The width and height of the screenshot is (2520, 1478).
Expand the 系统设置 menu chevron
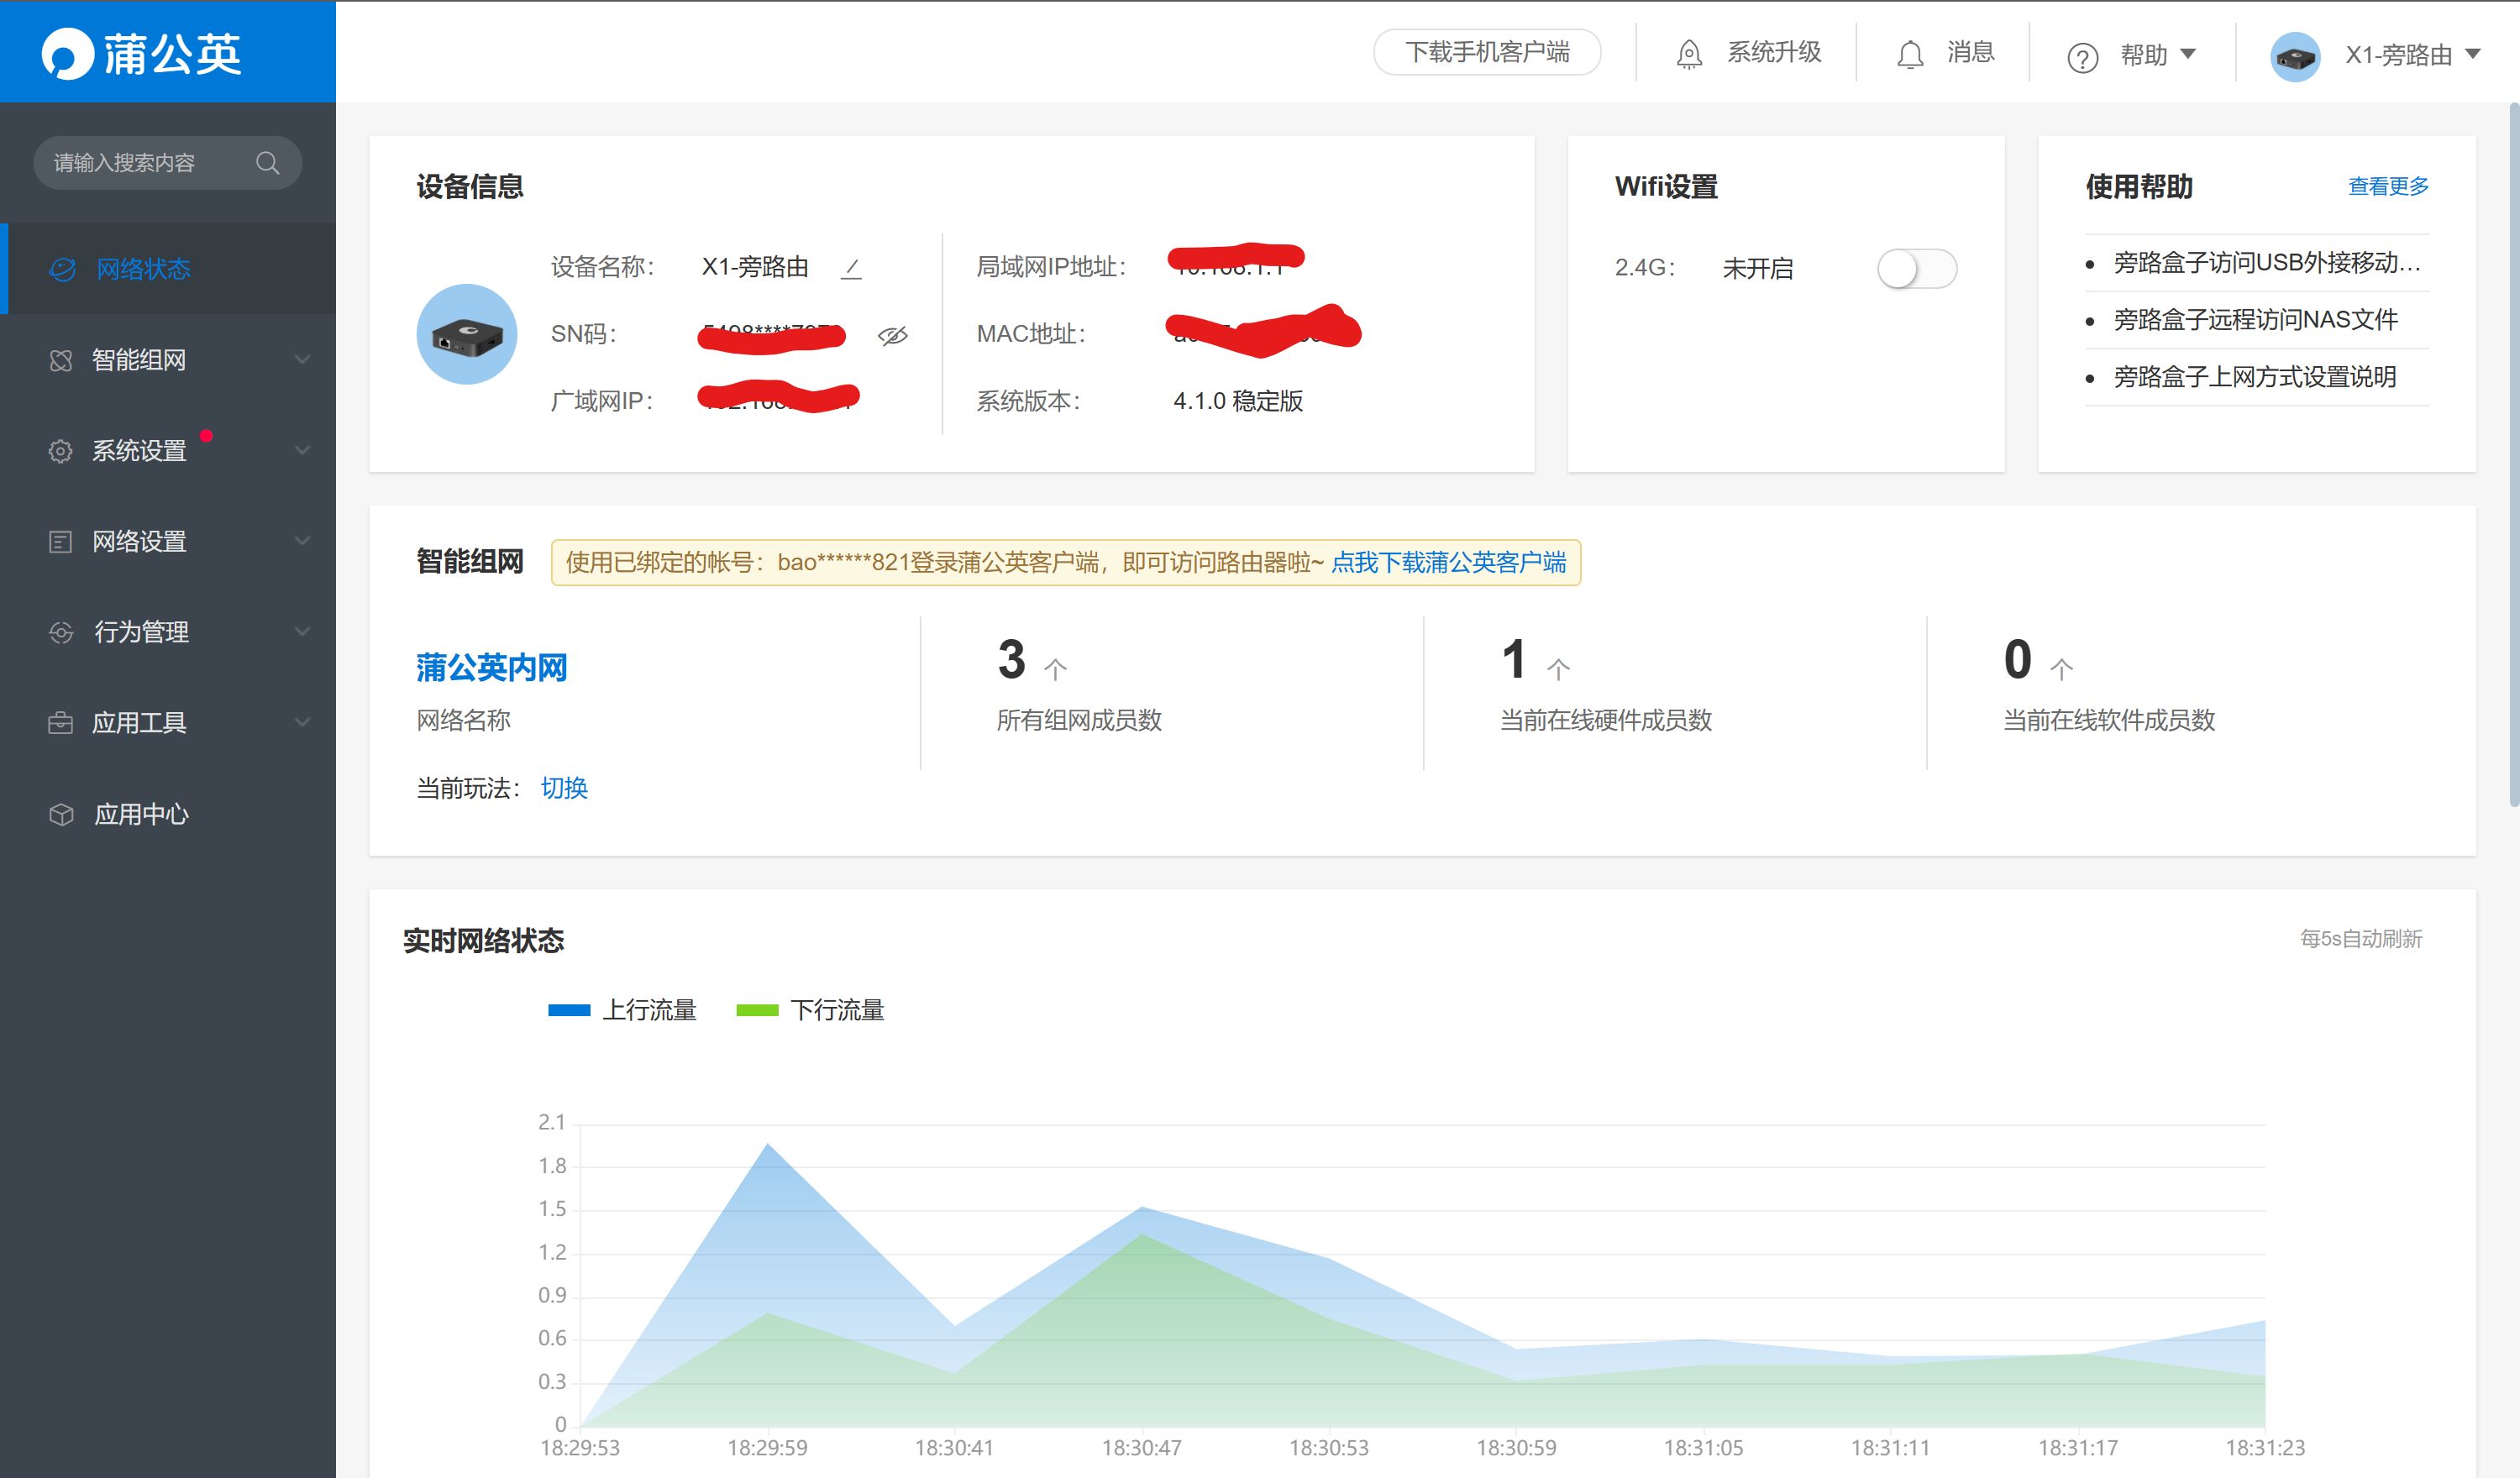pyautogui.click(x=302, y=450)
